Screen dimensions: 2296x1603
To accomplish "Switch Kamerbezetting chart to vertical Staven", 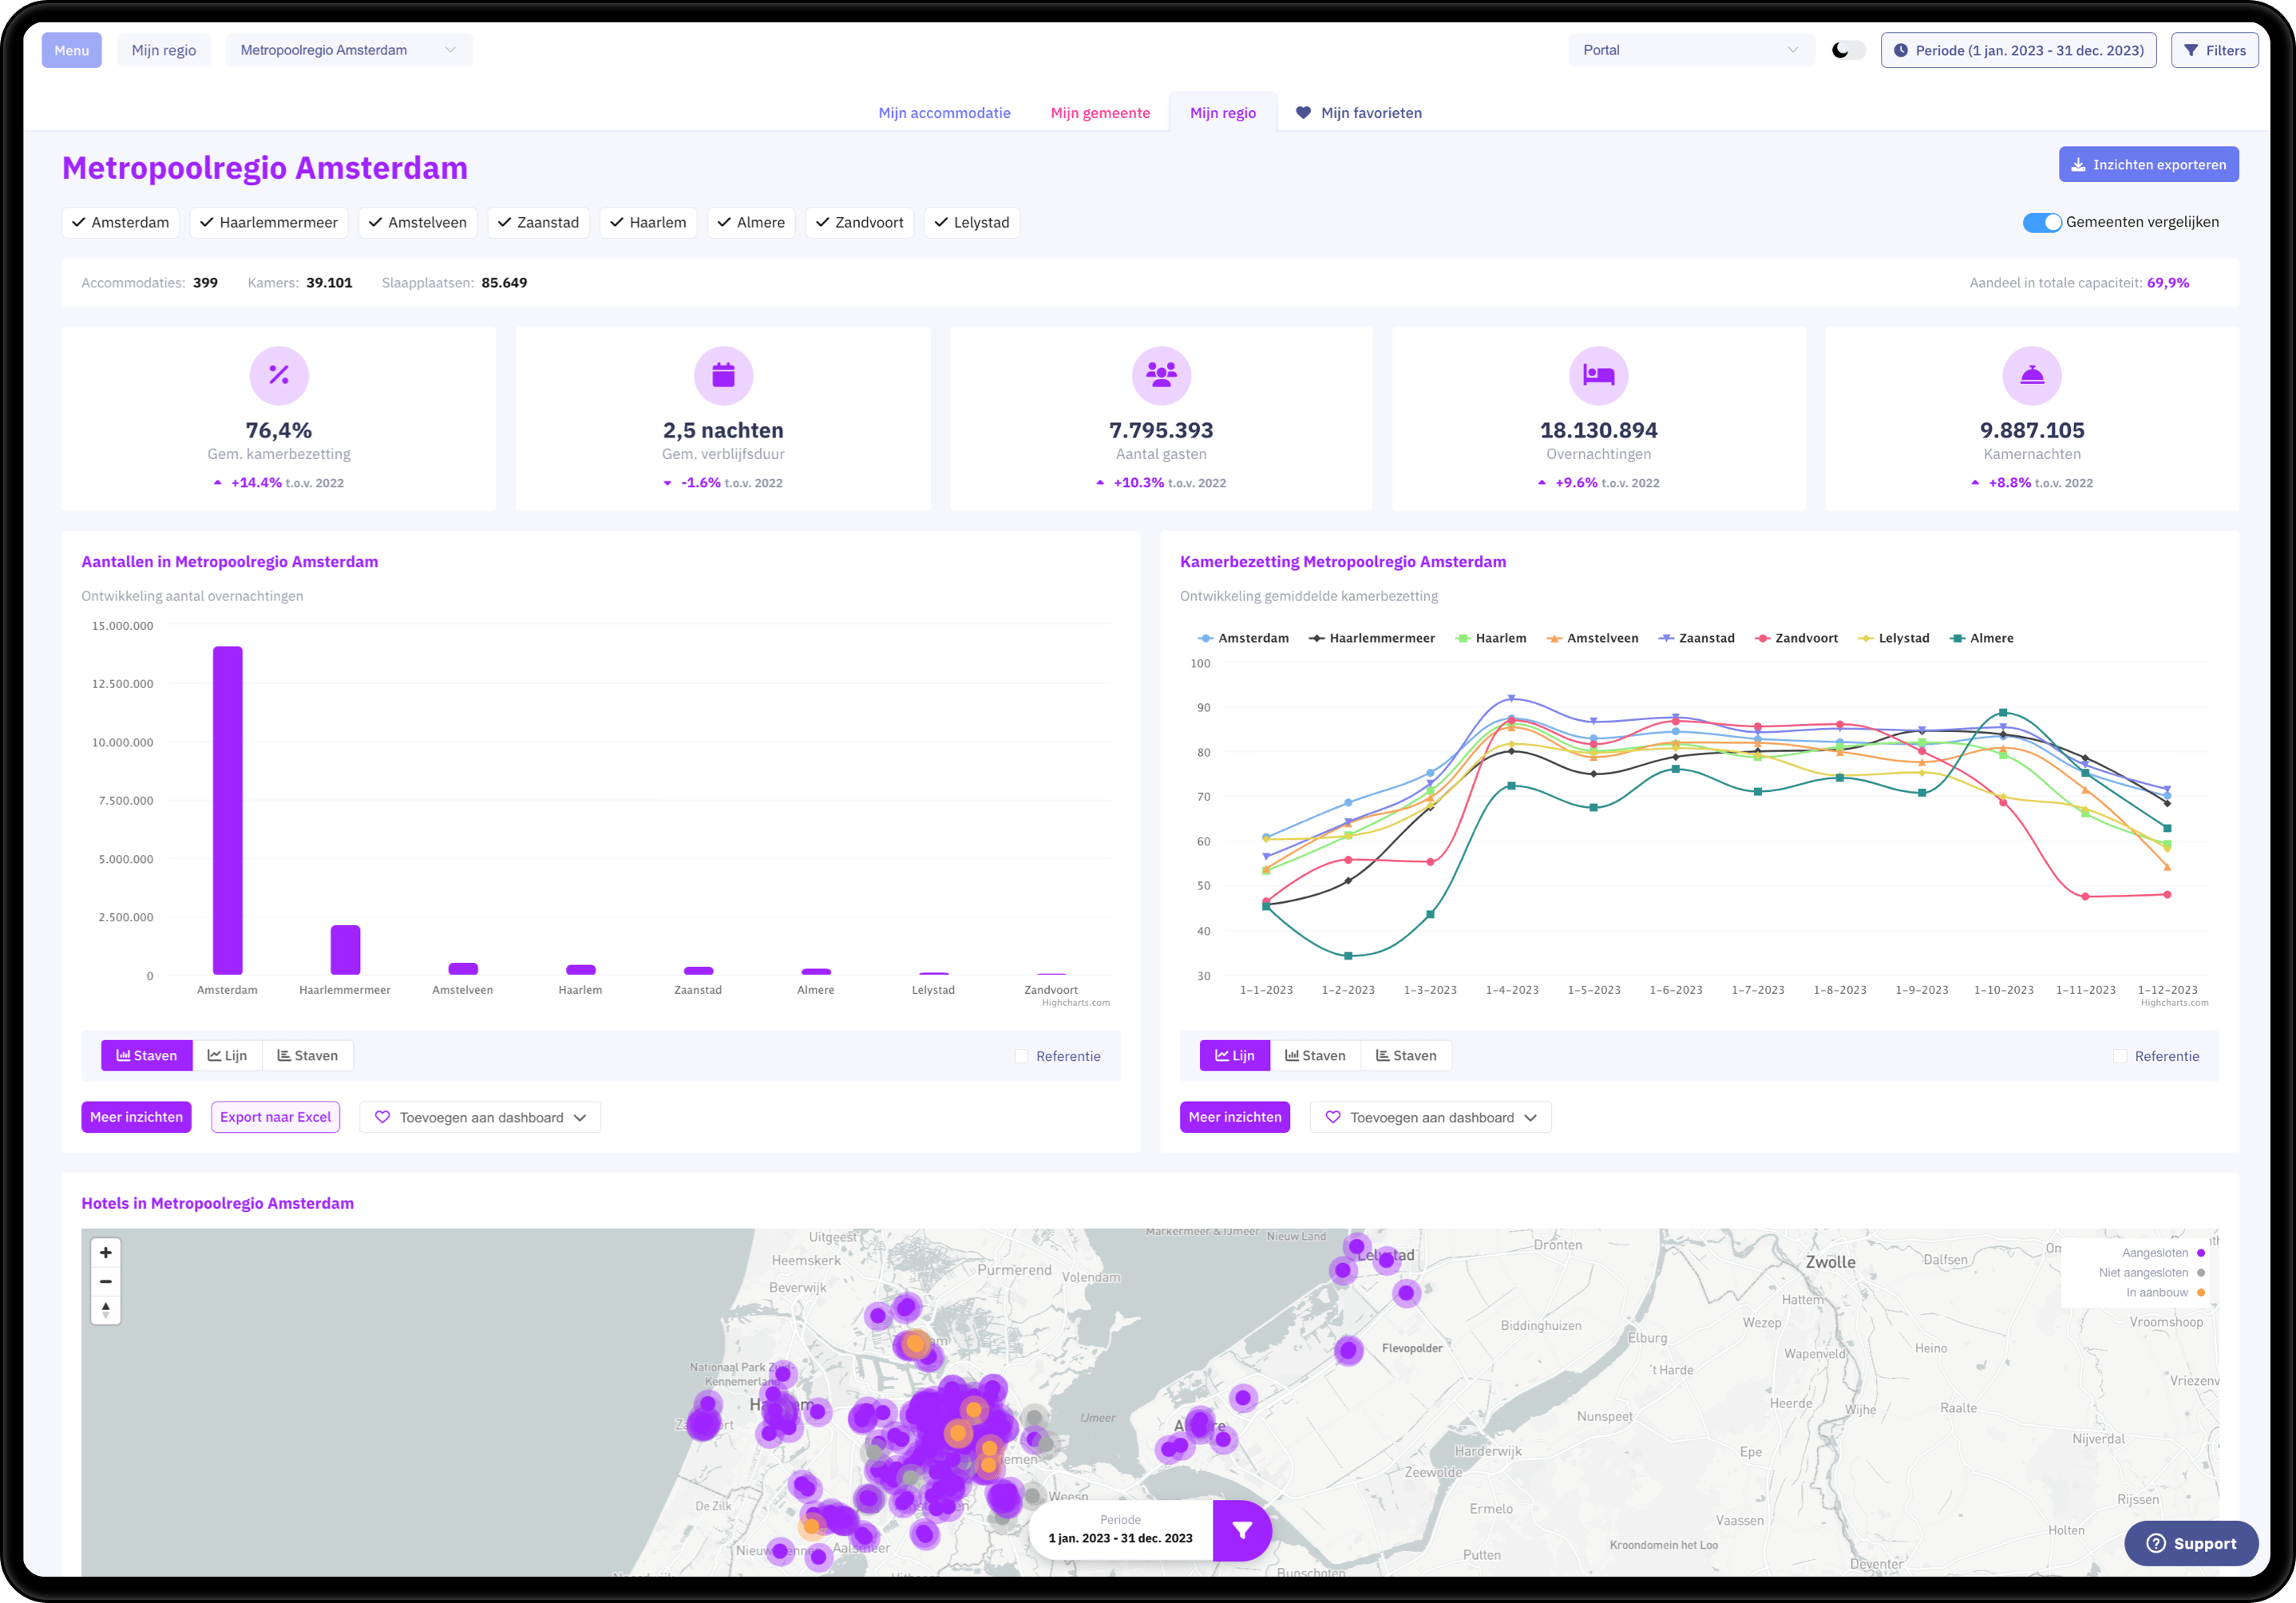I will coord(1315,1055).
